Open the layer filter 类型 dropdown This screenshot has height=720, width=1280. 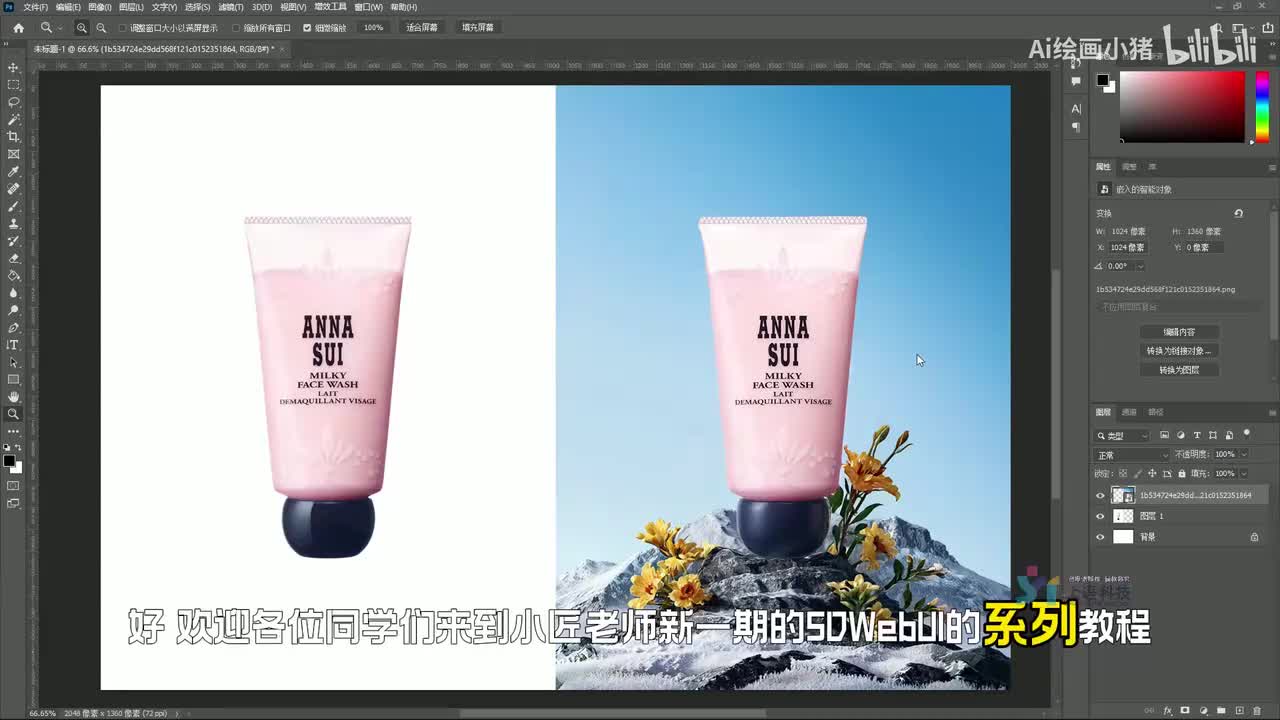1124,436
